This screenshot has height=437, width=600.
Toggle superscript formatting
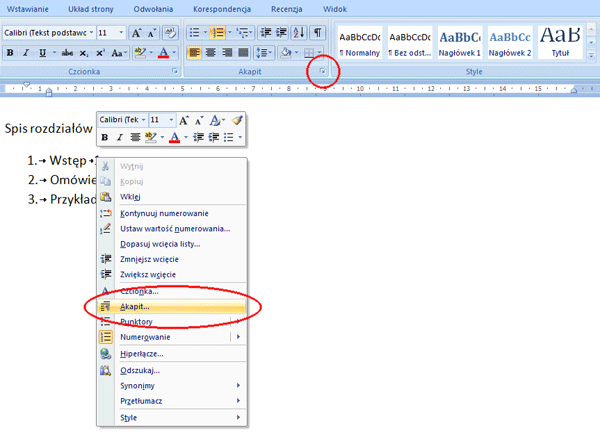click(x=100, y=52)
